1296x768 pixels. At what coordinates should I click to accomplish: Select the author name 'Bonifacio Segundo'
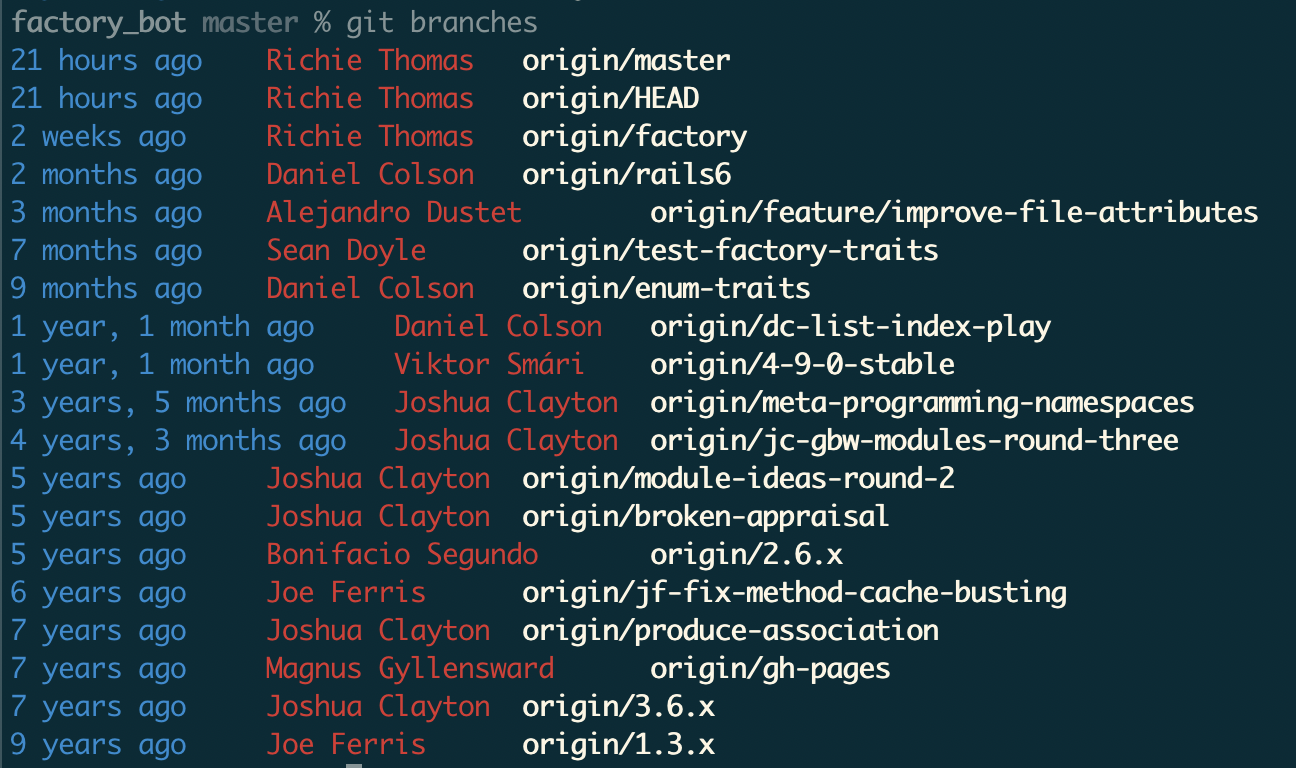(x=402, y=555)
